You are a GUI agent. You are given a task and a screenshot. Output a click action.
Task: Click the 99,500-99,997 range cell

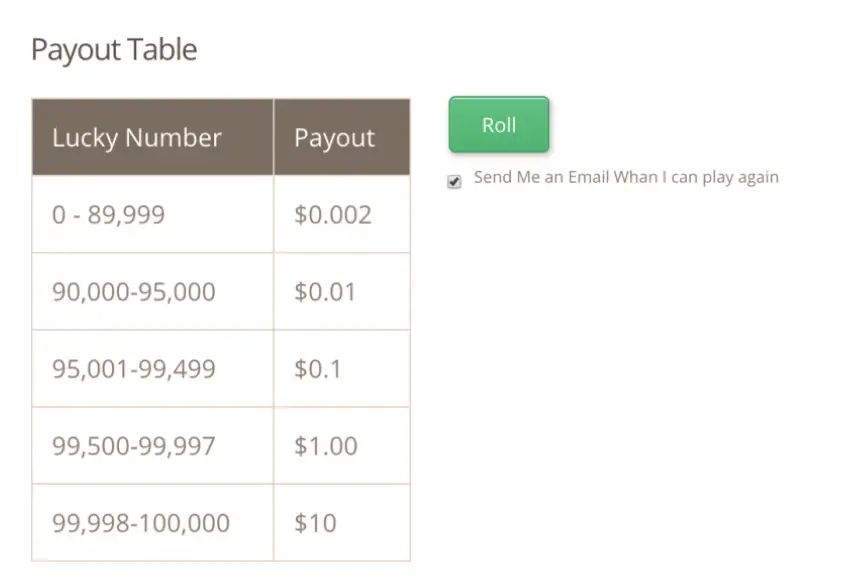point(153,446)
